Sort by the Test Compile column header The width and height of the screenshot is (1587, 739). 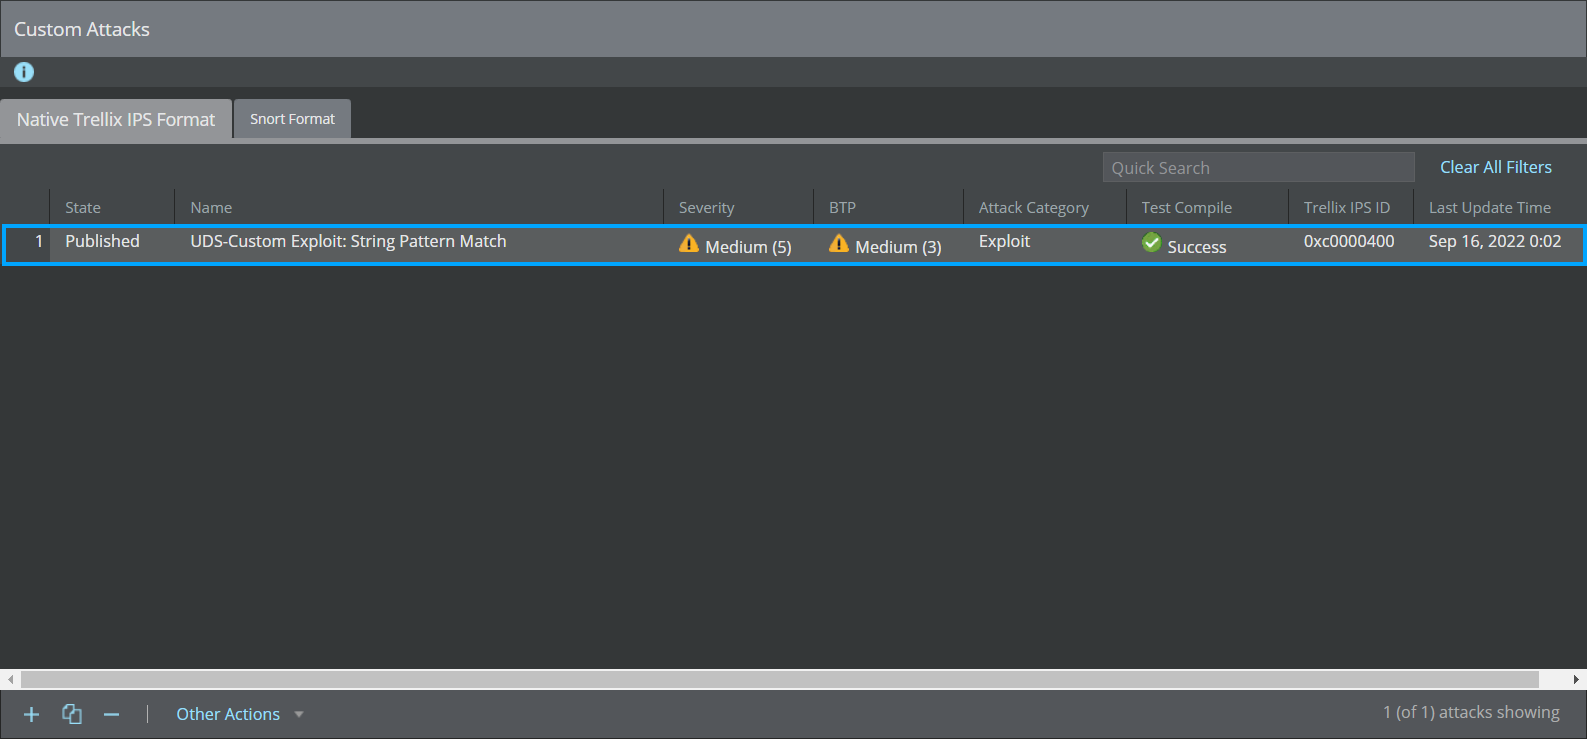pos(1207,207)
